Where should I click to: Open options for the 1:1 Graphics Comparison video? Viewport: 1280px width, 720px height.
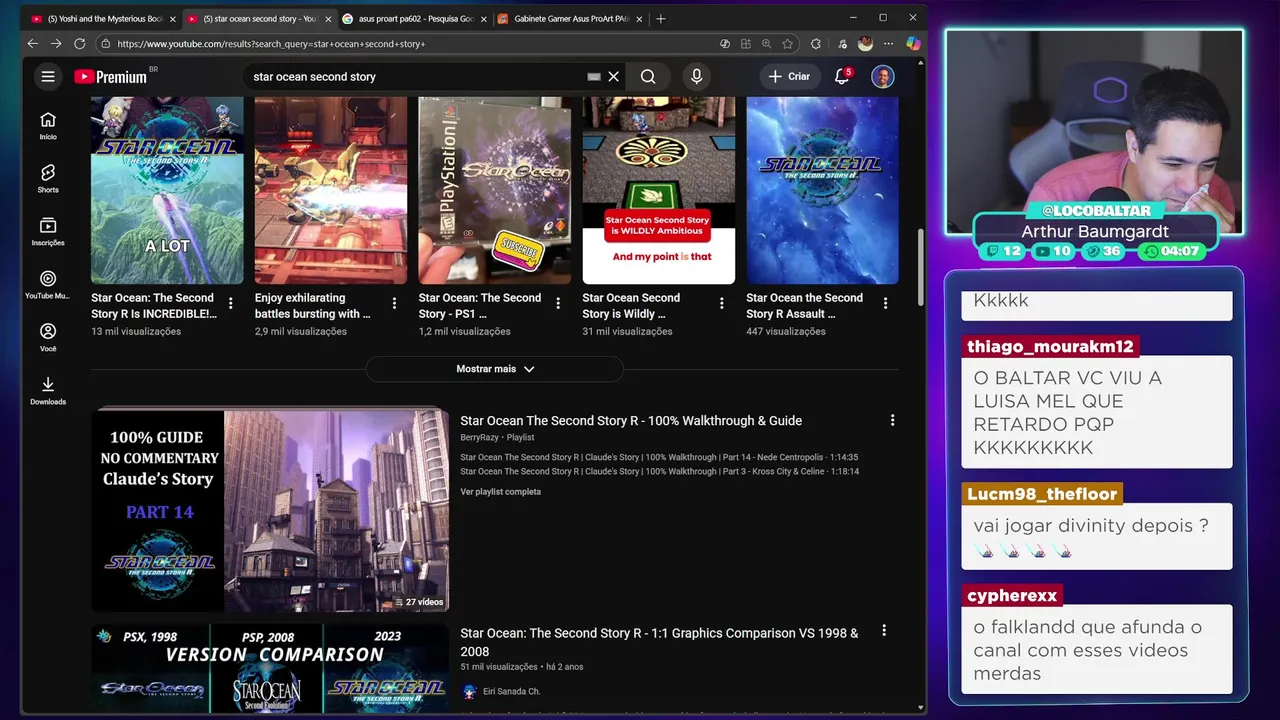[883, 631]
